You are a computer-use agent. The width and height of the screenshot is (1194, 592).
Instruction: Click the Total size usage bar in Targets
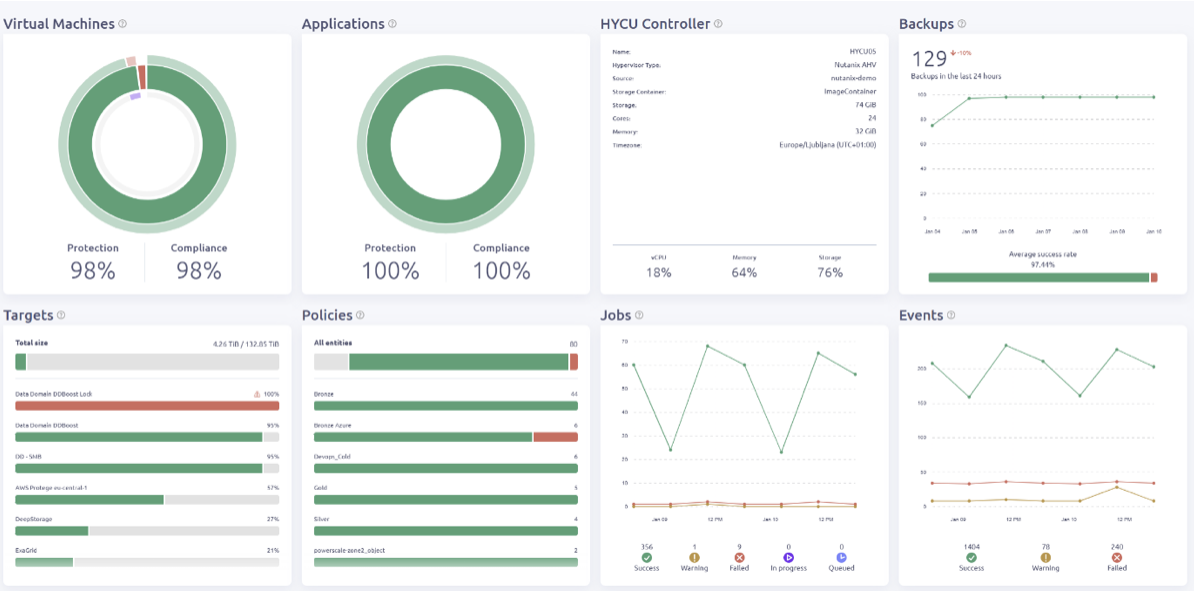[147, 361]
